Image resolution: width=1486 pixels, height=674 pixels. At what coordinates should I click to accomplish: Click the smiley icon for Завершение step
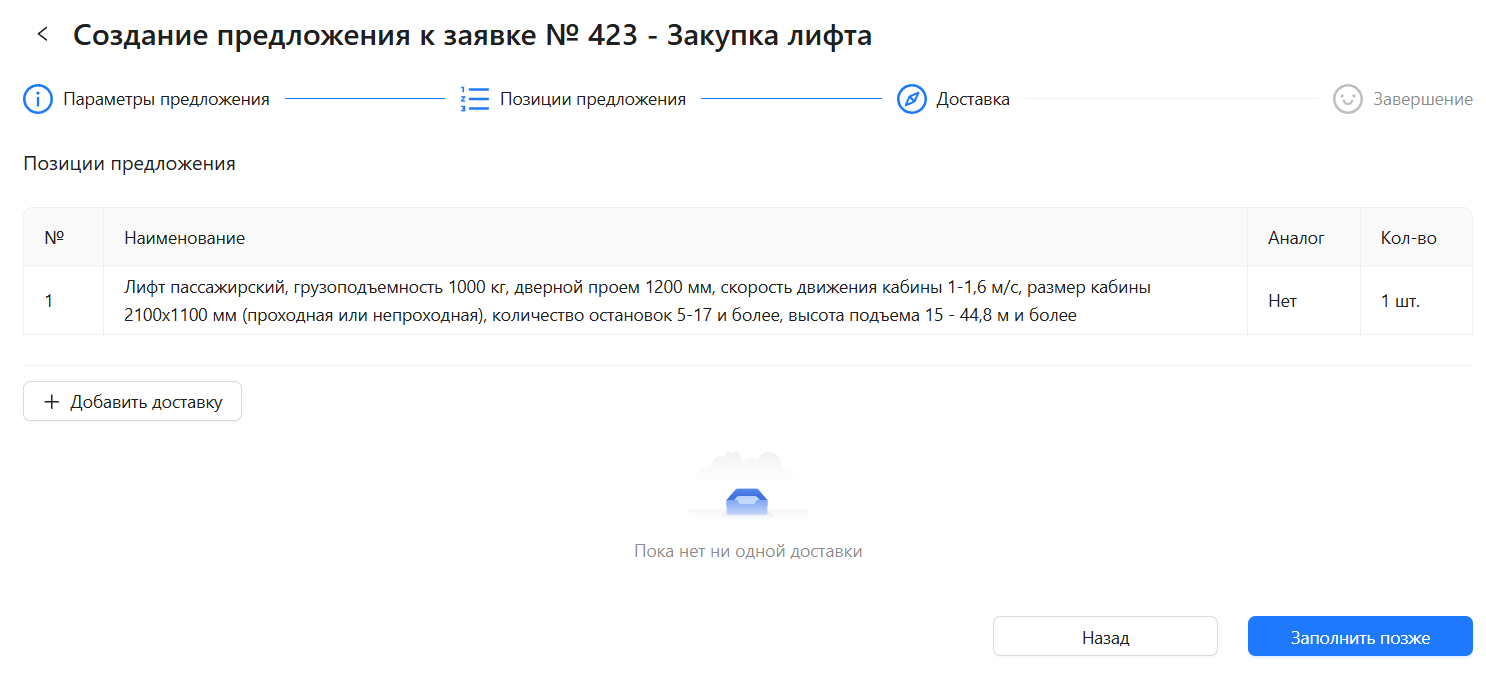1348,100
